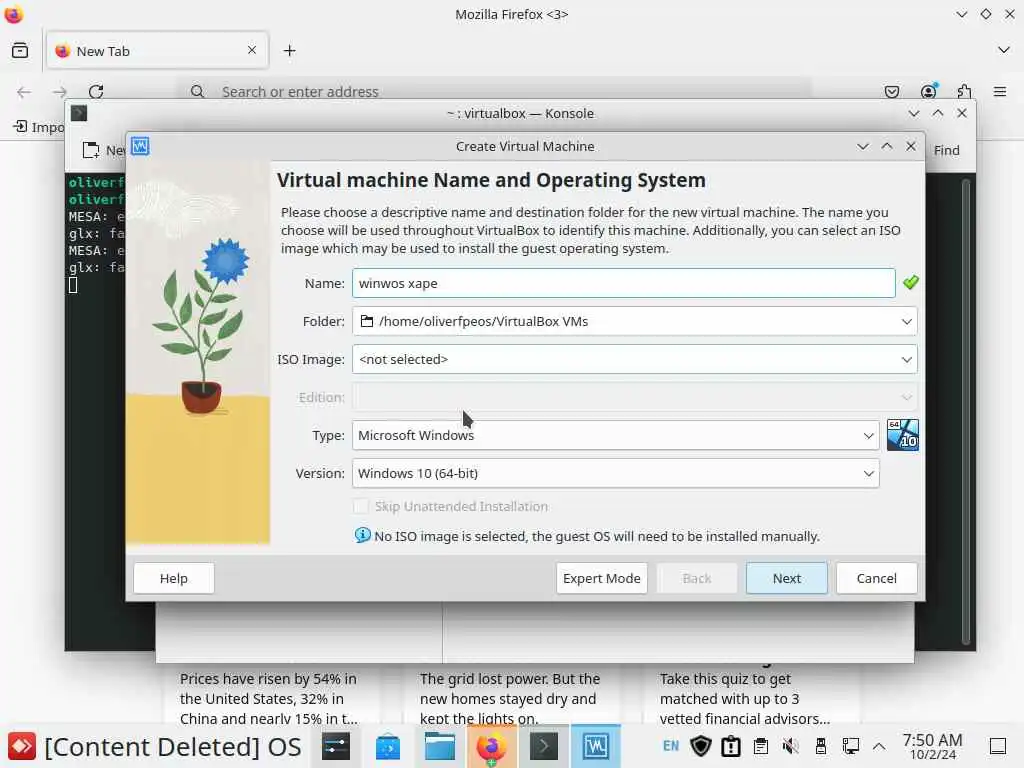Open the shield security tray icon
Screen dimensions: 1024x768
tap(701, 746)
